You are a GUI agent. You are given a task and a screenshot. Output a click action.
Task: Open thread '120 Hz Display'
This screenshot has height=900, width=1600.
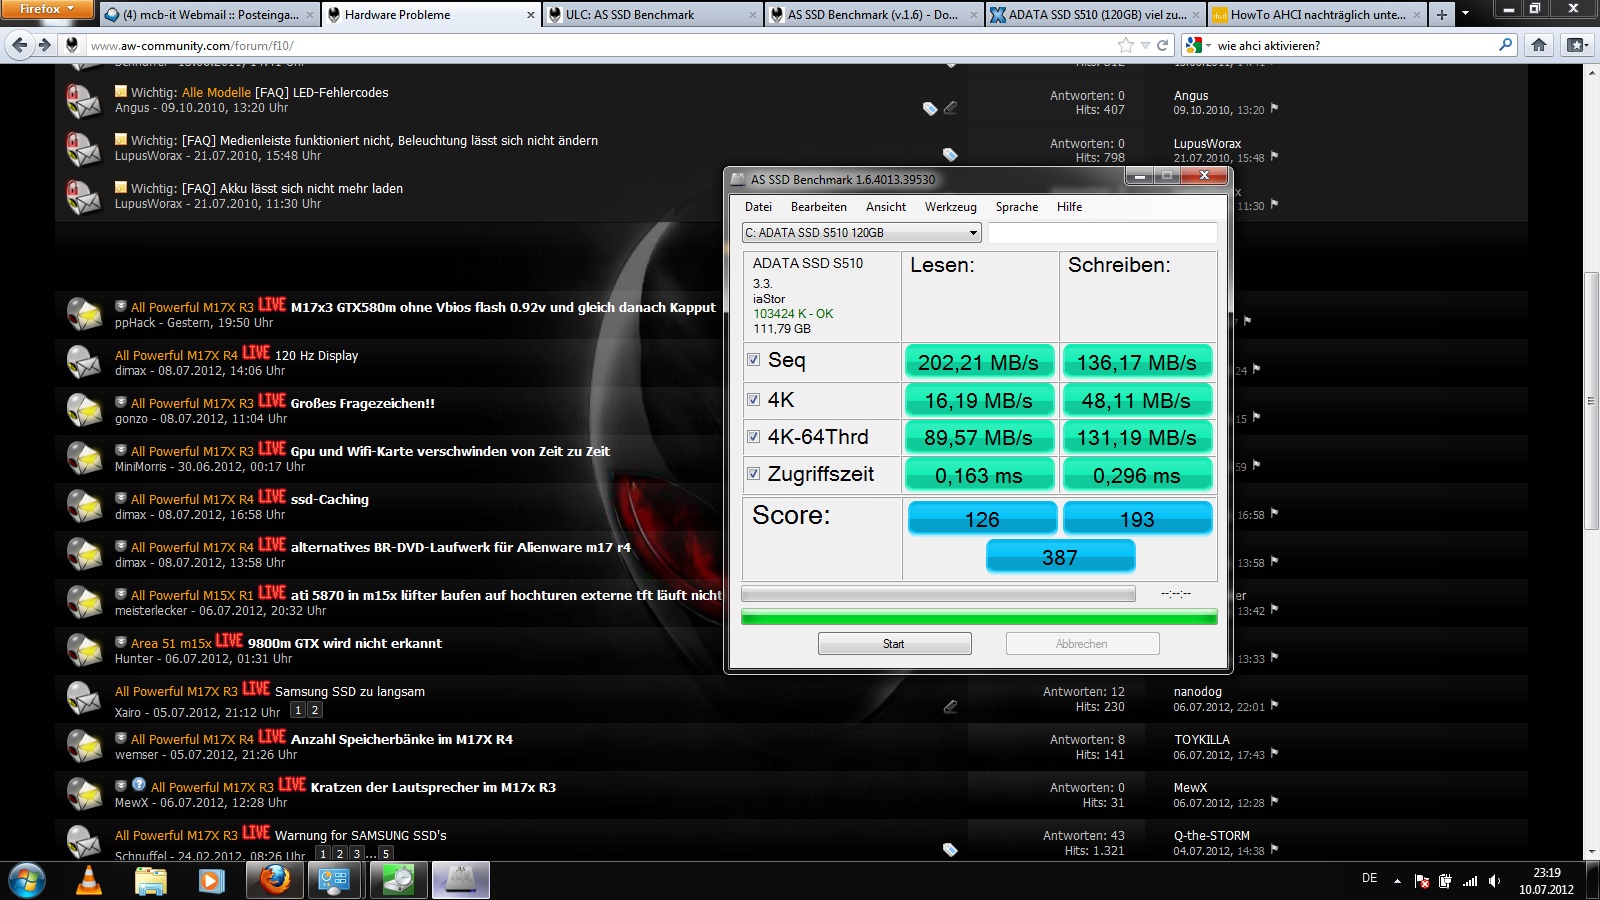[316, 355]
